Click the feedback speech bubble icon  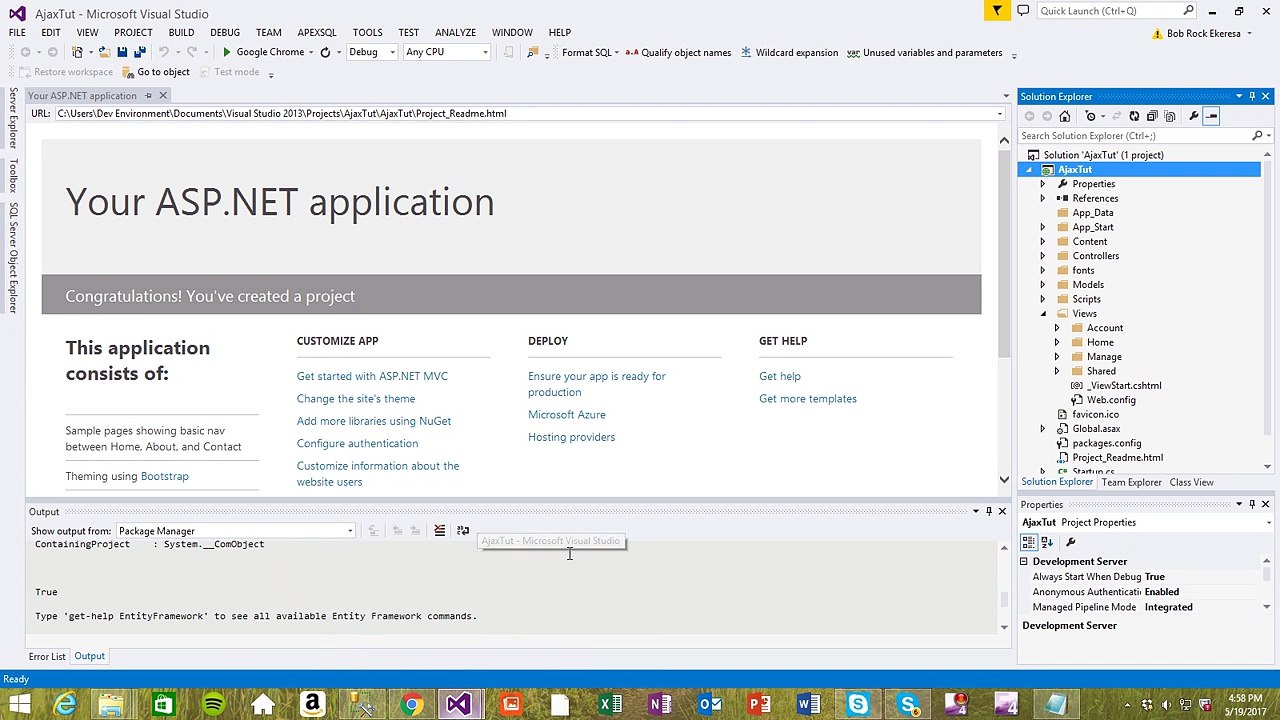pos(1023,11)
